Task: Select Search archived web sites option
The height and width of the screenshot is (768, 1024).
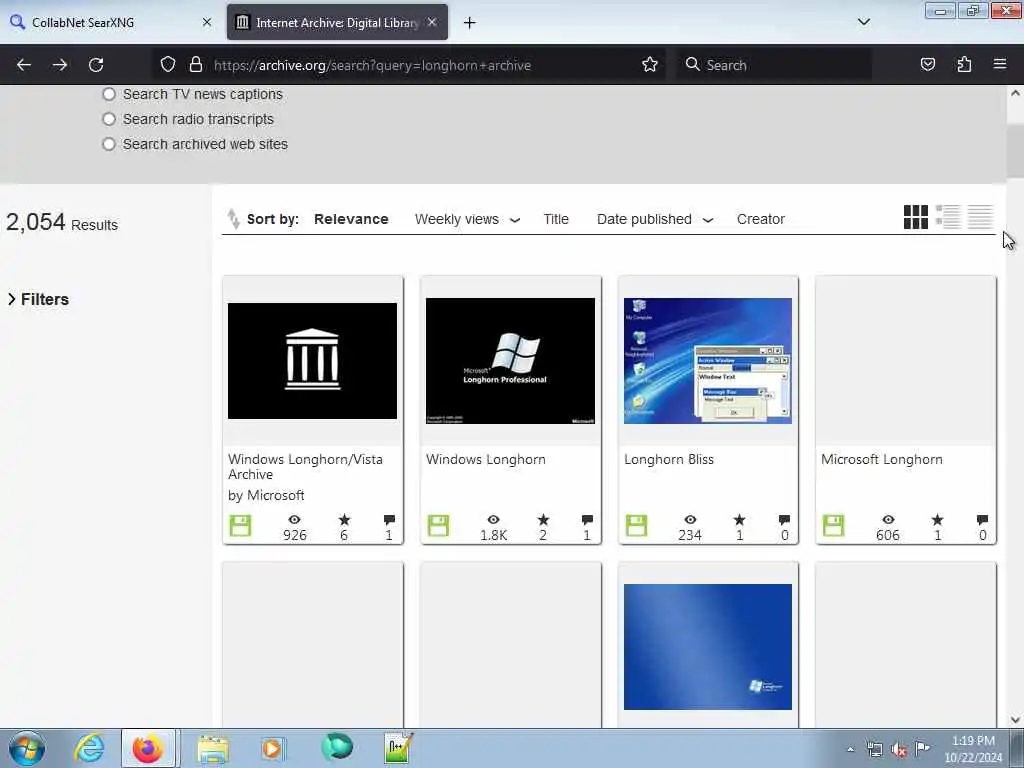Action: point(109,144)
